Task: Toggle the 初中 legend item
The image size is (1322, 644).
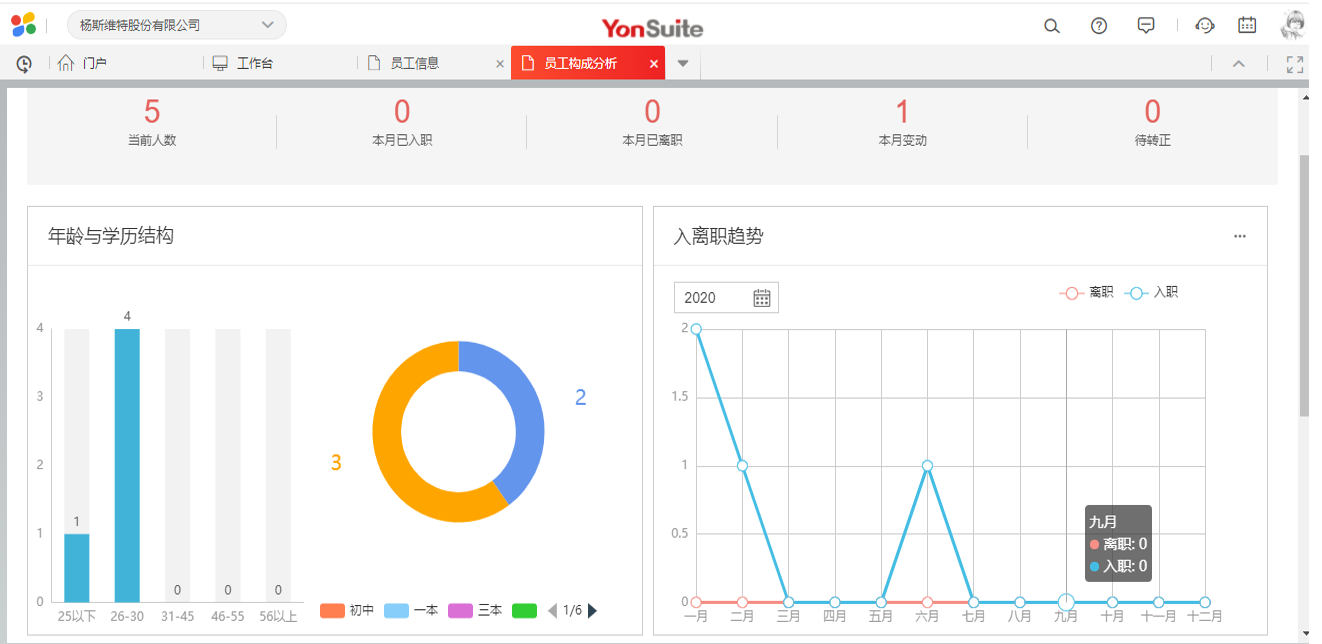Action: coord(347,610)
